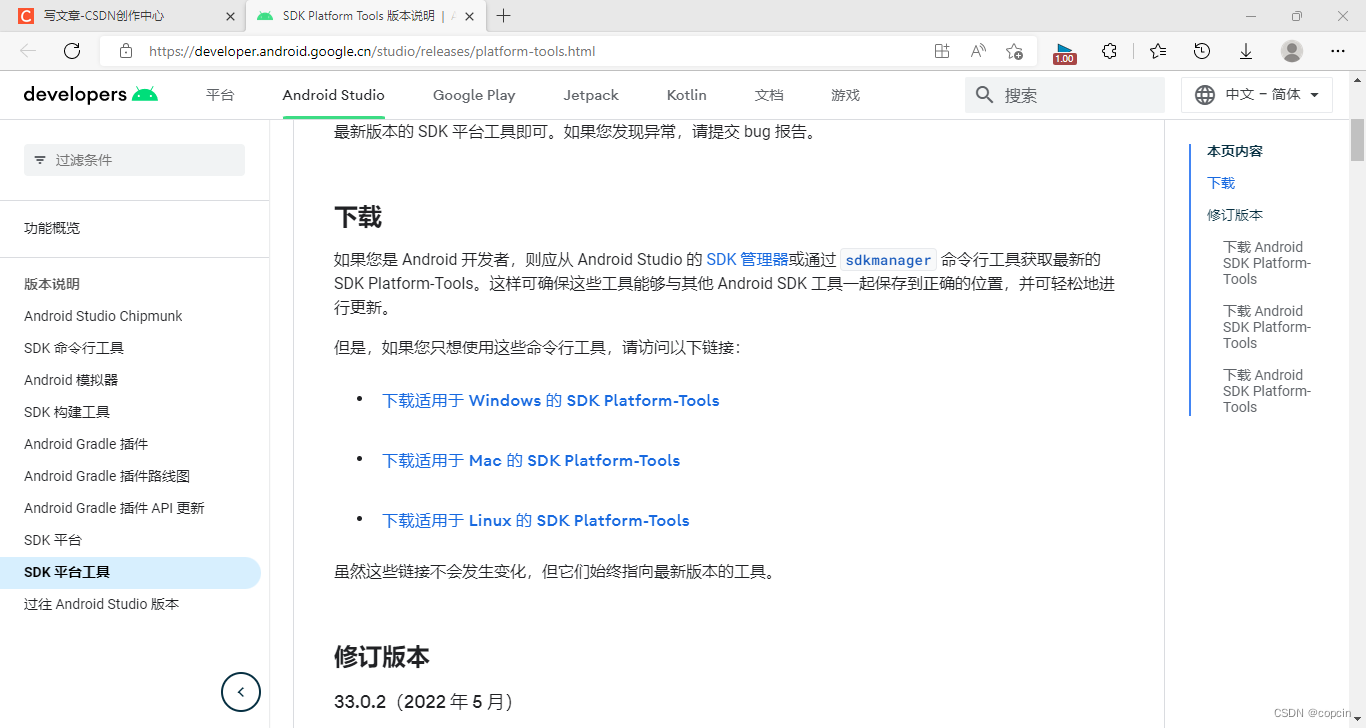Screen dimensions: 1366x728
Task: Start read aloud for this page
Action: pos(977,50)
